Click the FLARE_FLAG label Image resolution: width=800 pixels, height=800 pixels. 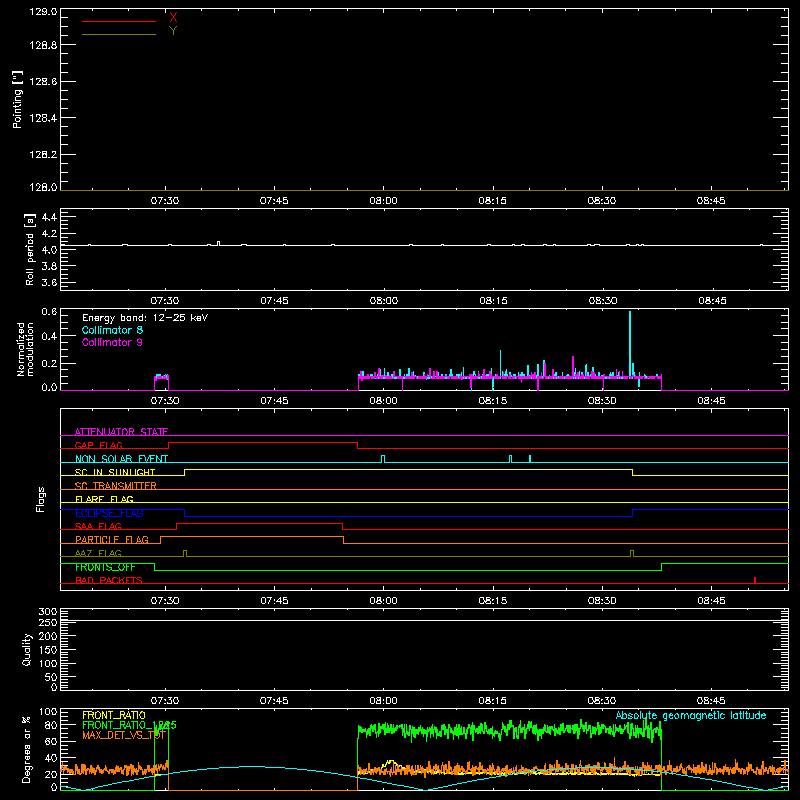tap(104, 499)
